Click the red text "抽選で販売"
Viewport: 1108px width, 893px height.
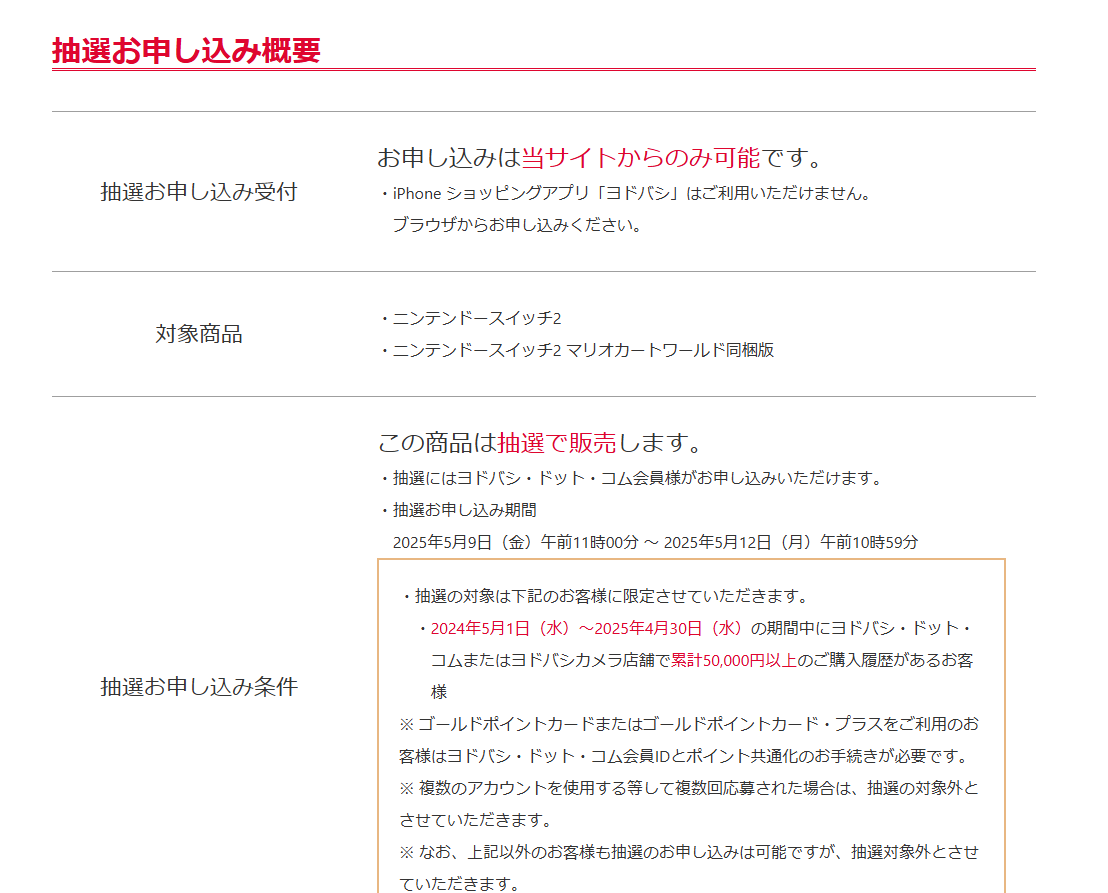coord(557,443)
